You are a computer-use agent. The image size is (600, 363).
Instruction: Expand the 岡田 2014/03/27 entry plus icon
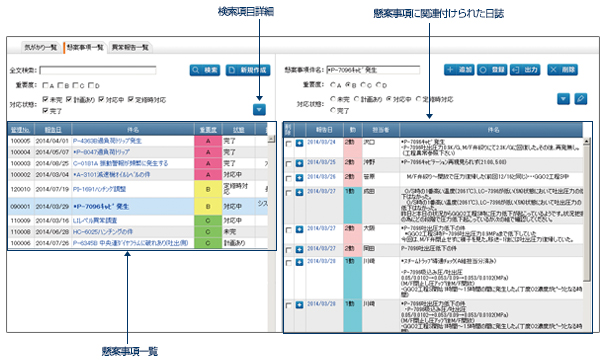pos(299,250)
